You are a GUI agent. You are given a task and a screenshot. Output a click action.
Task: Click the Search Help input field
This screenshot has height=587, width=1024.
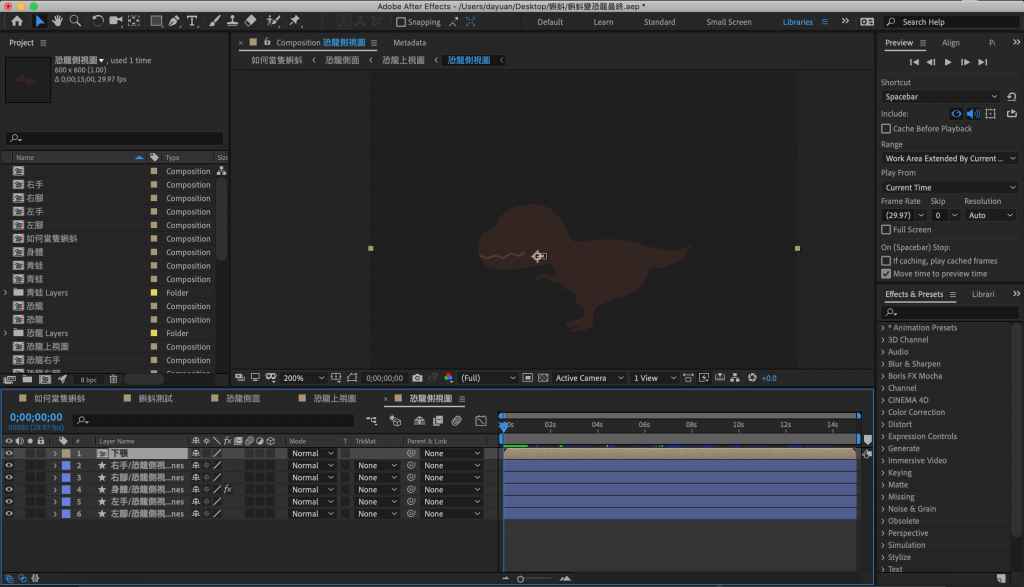pos(950,22)
